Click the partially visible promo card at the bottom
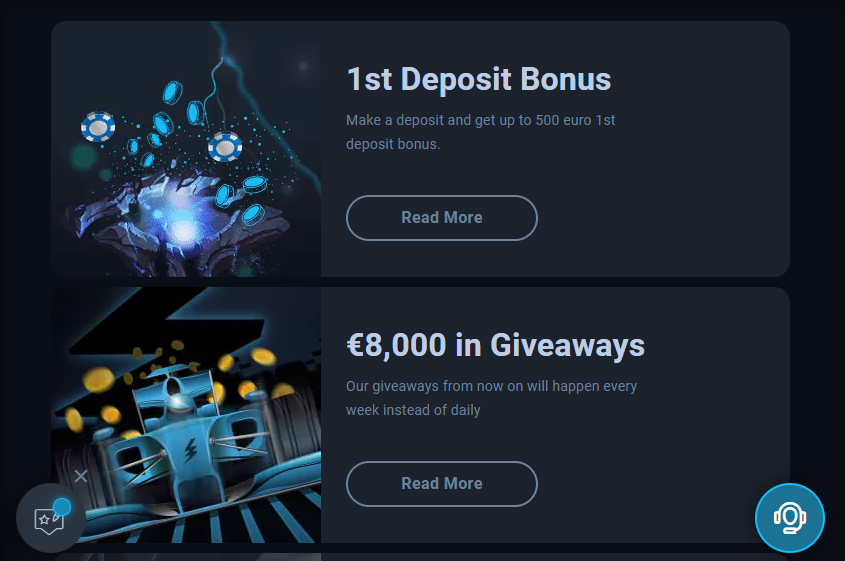This screenshot has width=845, height=561. point(420,557)
